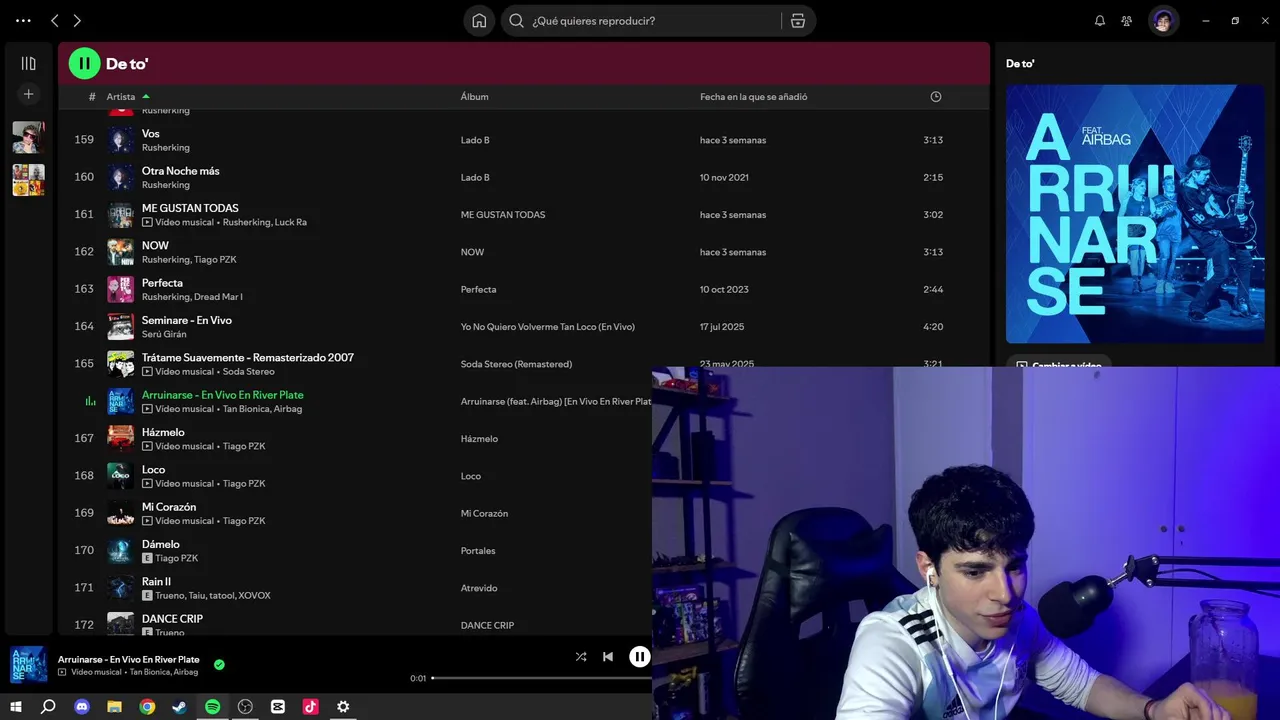The height and width of the screenshot is (720, 1280).
Task: Pause with the green playlist header button
Action: click(85, 63)
